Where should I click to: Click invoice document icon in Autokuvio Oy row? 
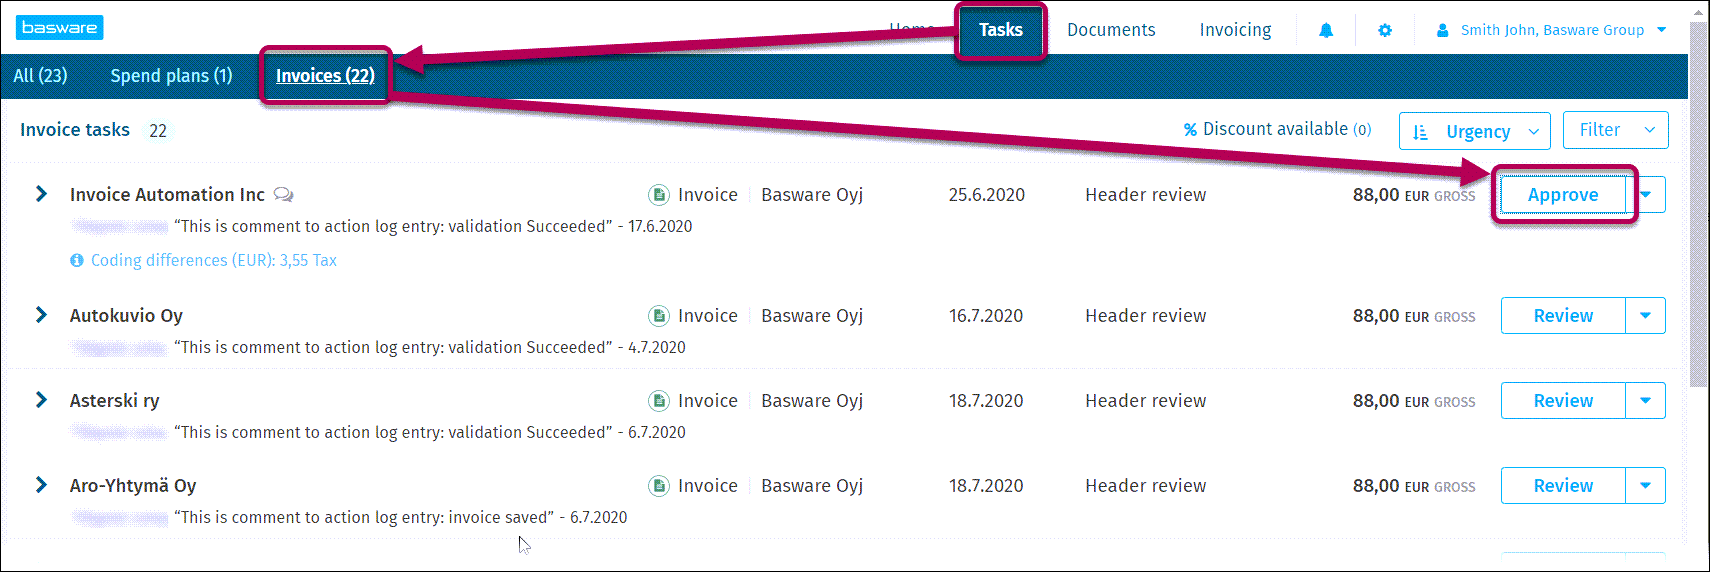(659, 316)
